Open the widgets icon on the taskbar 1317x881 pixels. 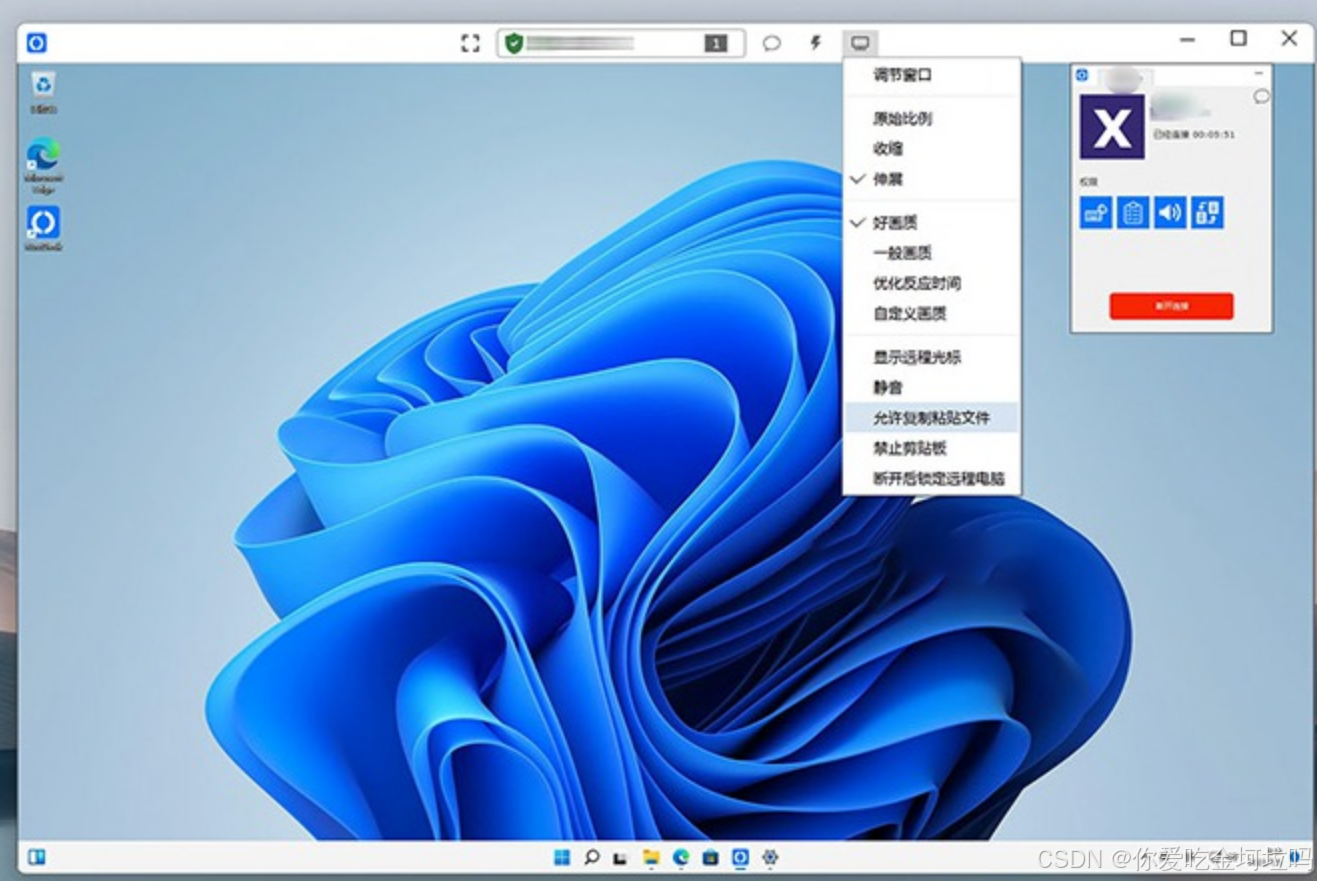coord(36,857)
